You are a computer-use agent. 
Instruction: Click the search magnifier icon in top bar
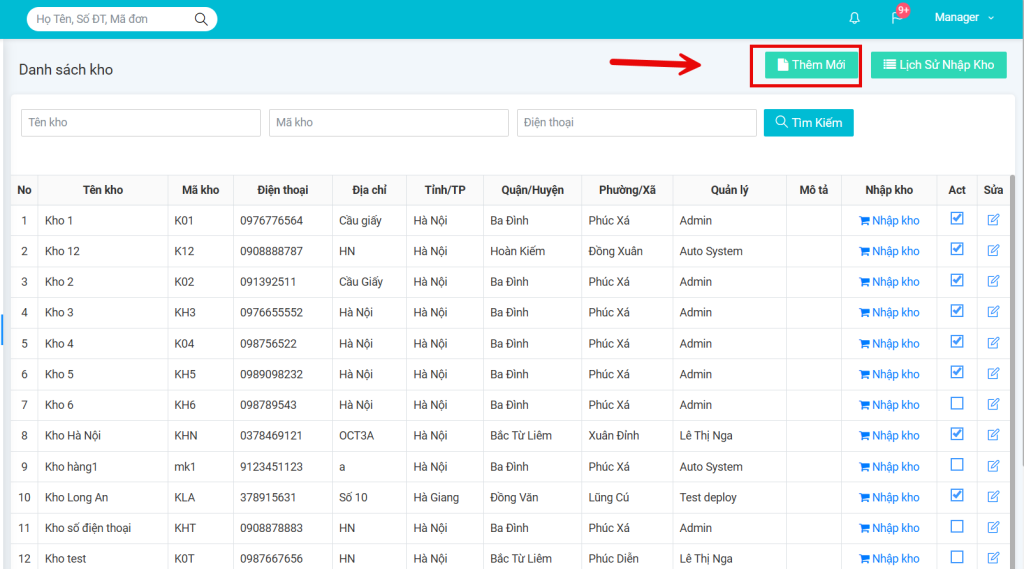coord(201,19)
